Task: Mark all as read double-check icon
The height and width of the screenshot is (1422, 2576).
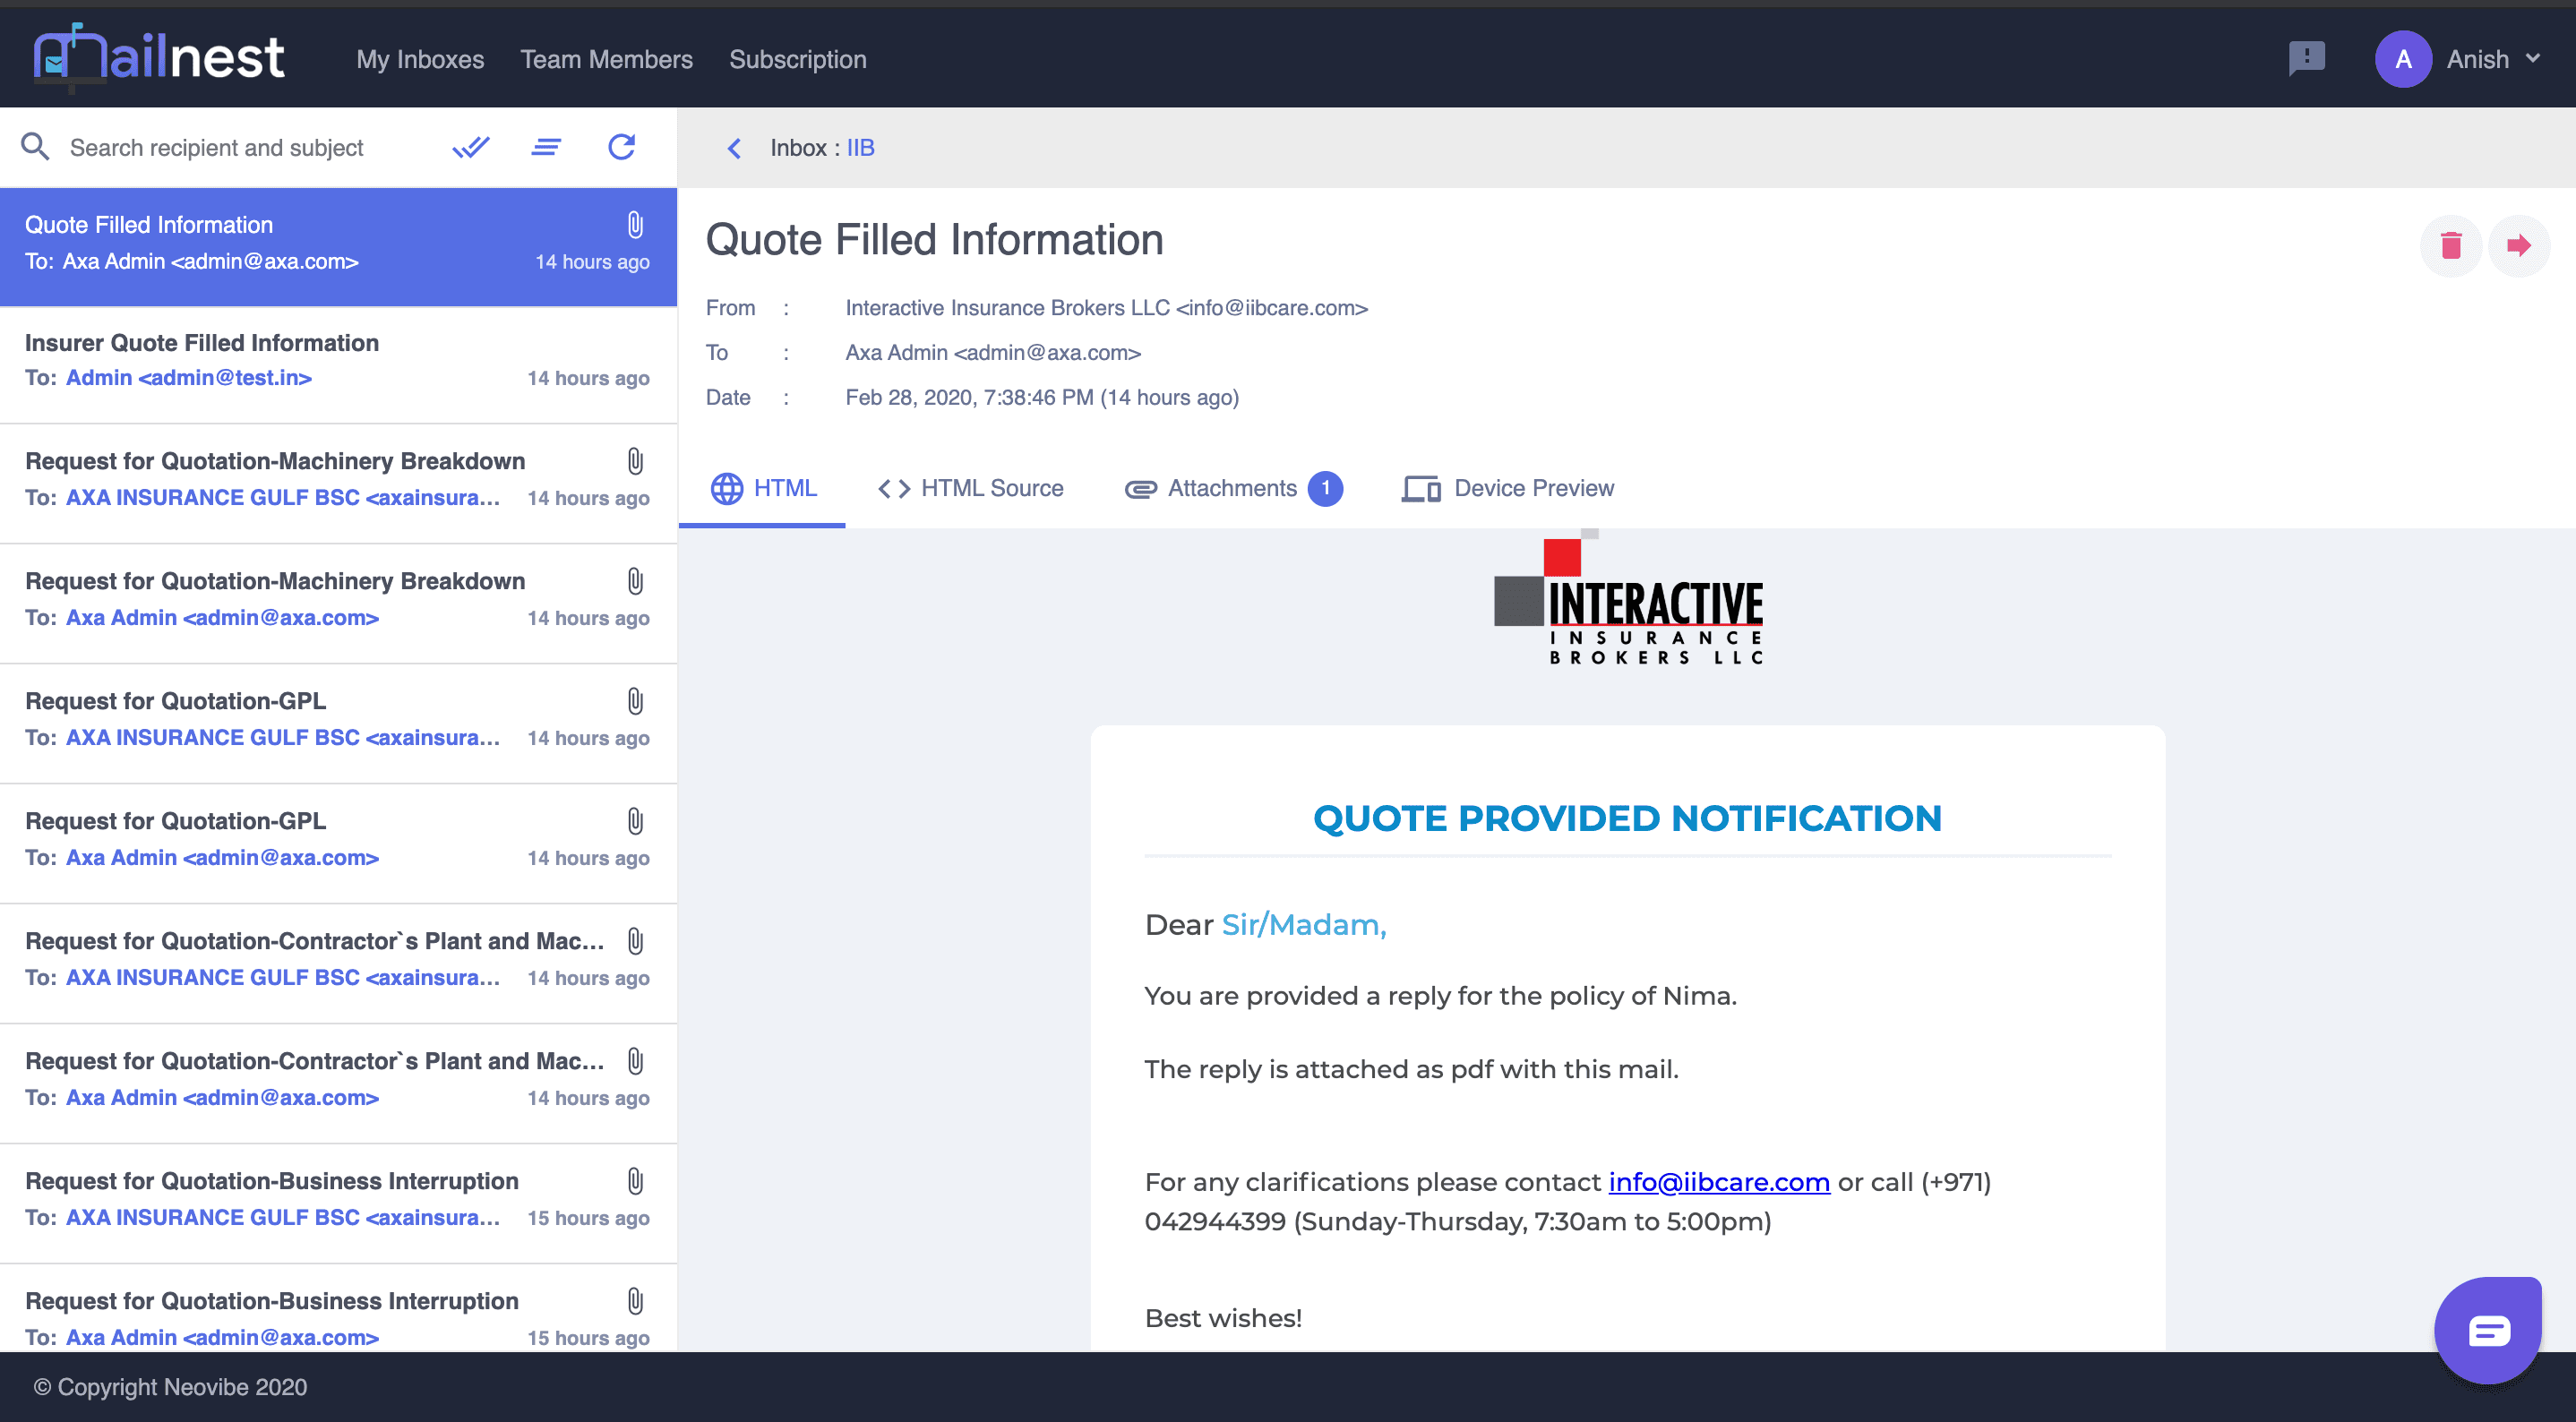Action: (x=471, y=147)
